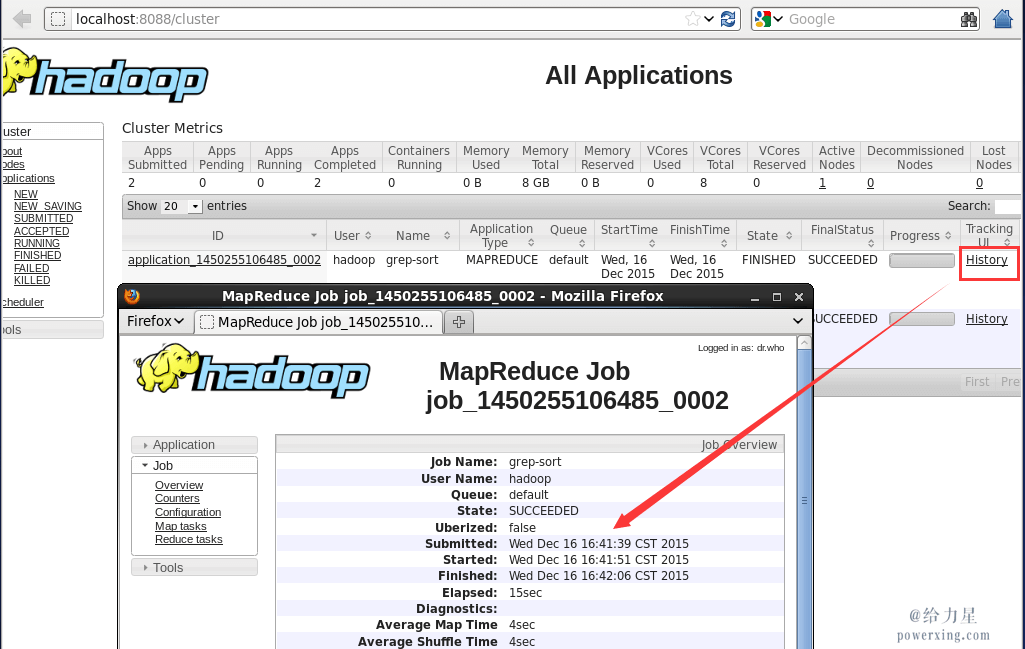Open the Firefox menu button in popup
The image size is (1025, 649).
tap(155, 321)
